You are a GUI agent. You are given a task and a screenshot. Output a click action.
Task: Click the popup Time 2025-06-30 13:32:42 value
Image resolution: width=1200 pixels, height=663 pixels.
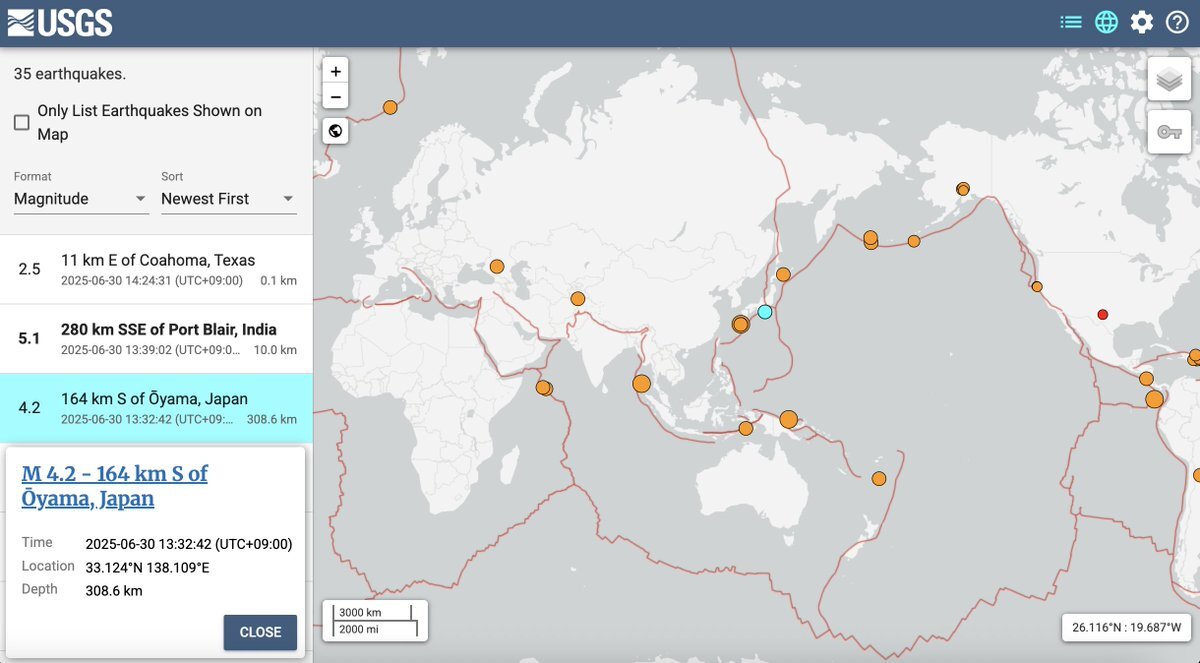point(189,545)
